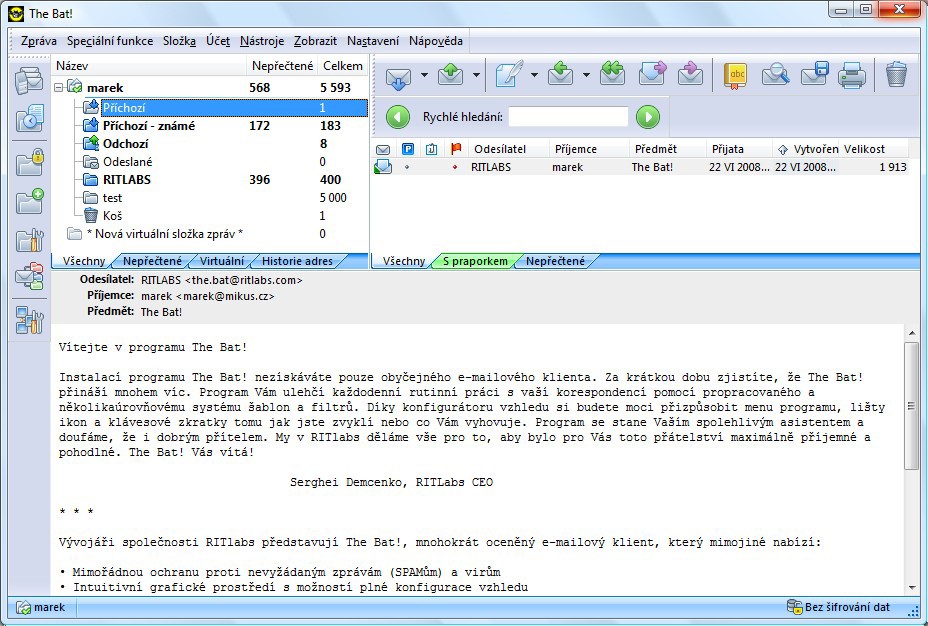Click the get new mail toolbar icon

tap(398, 75)
